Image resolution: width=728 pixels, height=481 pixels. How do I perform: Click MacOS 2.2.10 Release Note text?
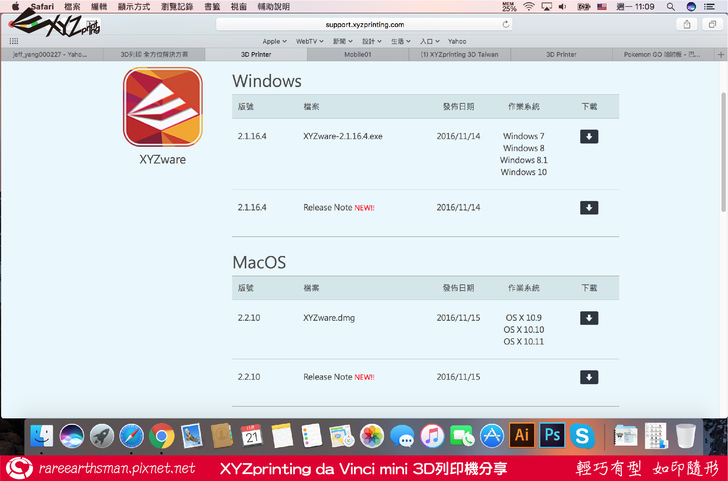[x=339, y=377]
